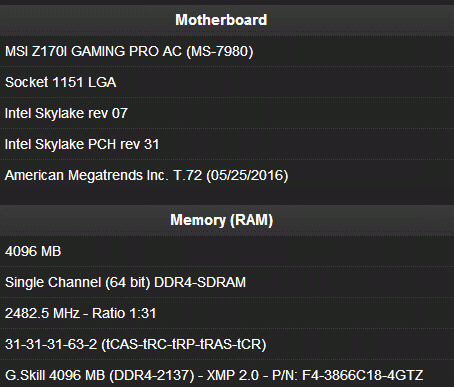Select the Single Channel DDR4-SDRAM row
This screenshot has width=454, height=387.
227,282
